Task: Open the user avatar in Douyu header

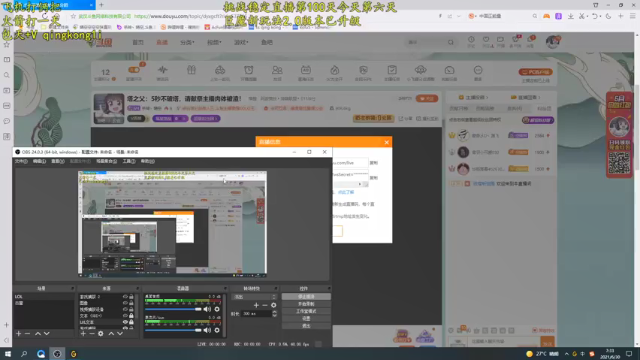Action: 553,42
